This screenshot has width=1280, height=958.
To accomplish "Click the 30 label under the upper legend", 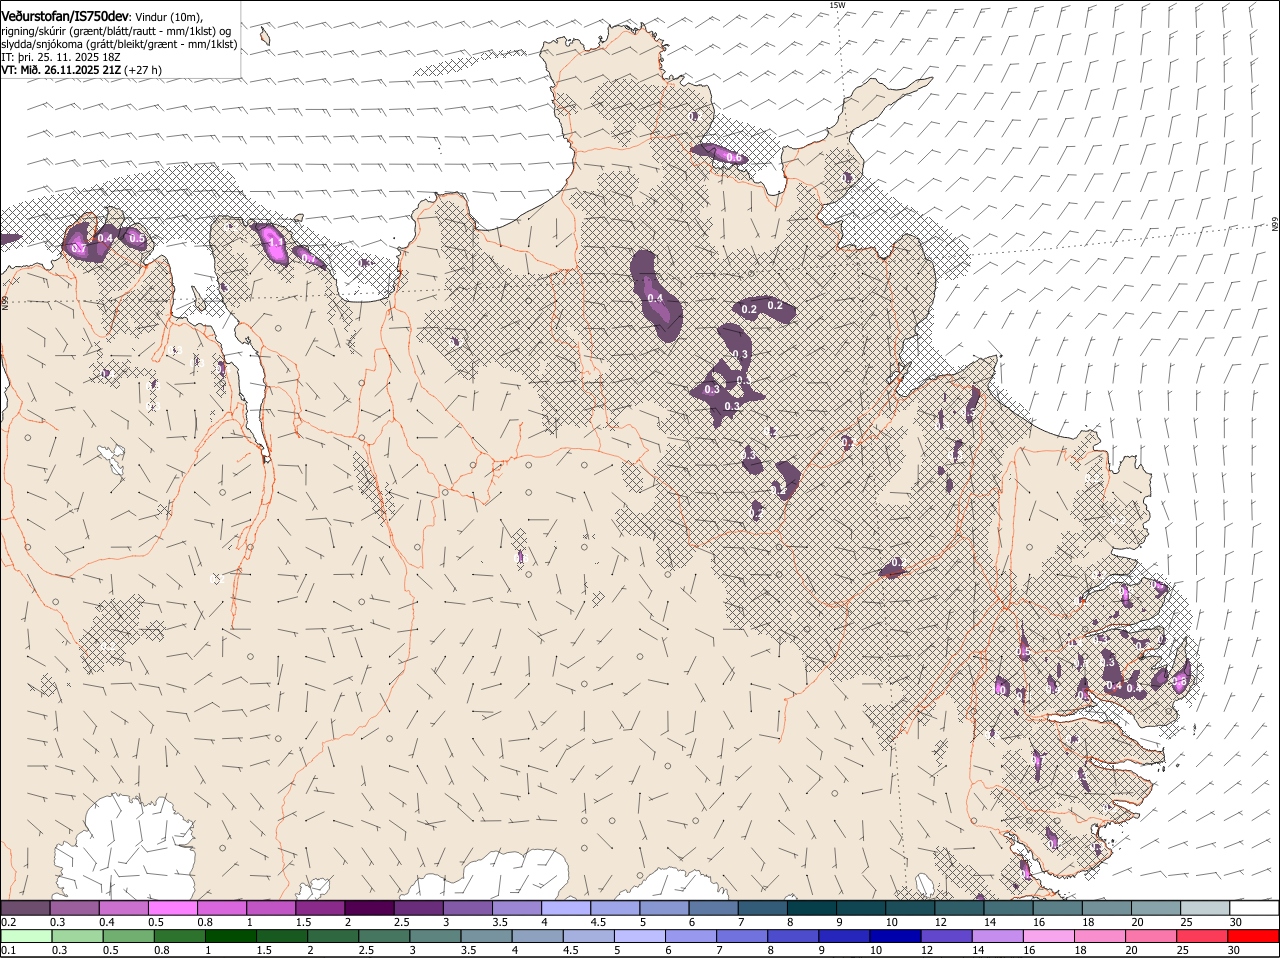I will (1236, 922).
